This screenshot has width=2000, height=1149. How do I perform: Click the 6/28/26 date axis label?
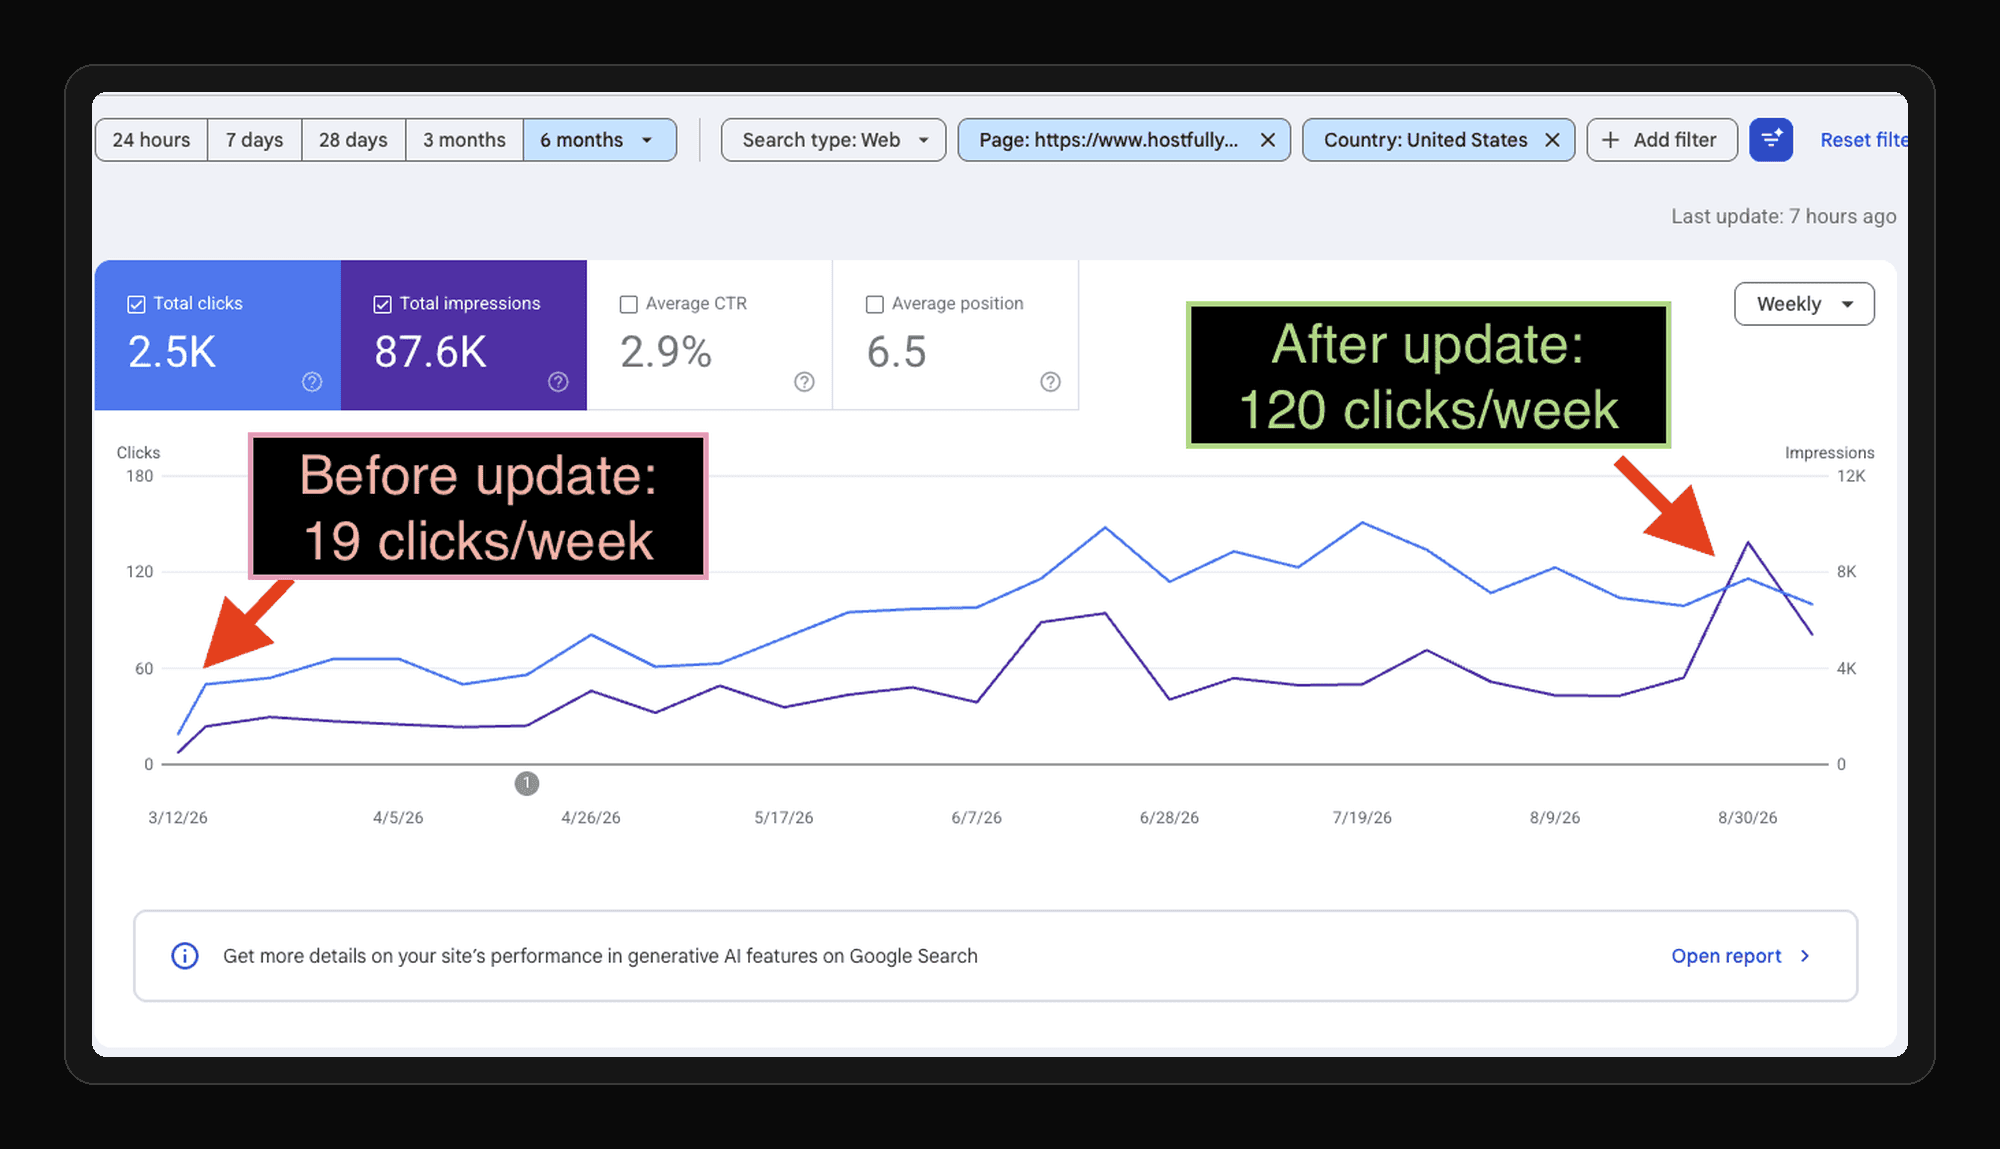(1169, 818)
